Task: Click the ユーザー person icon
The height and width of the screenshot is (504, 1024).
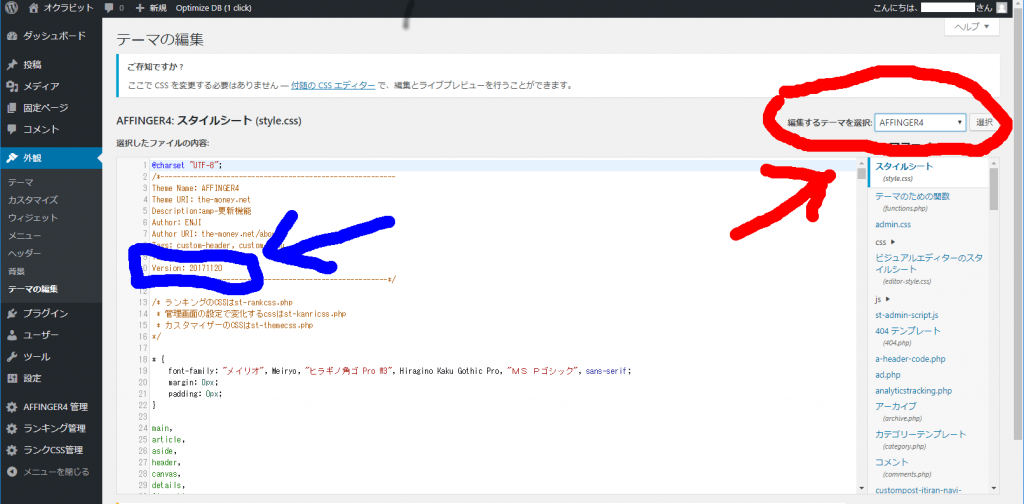Action: pyautogui.click(x=12, y=336)
